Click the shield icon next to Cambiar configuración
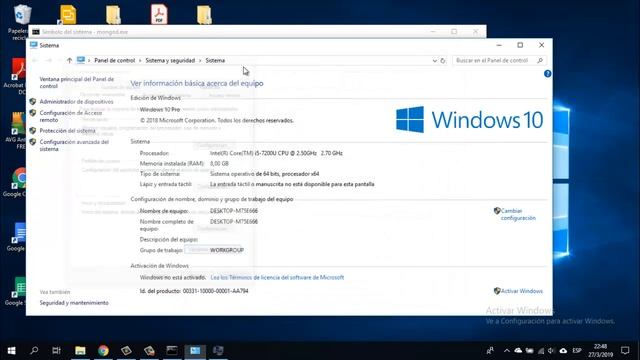 [x=497, y=211]
